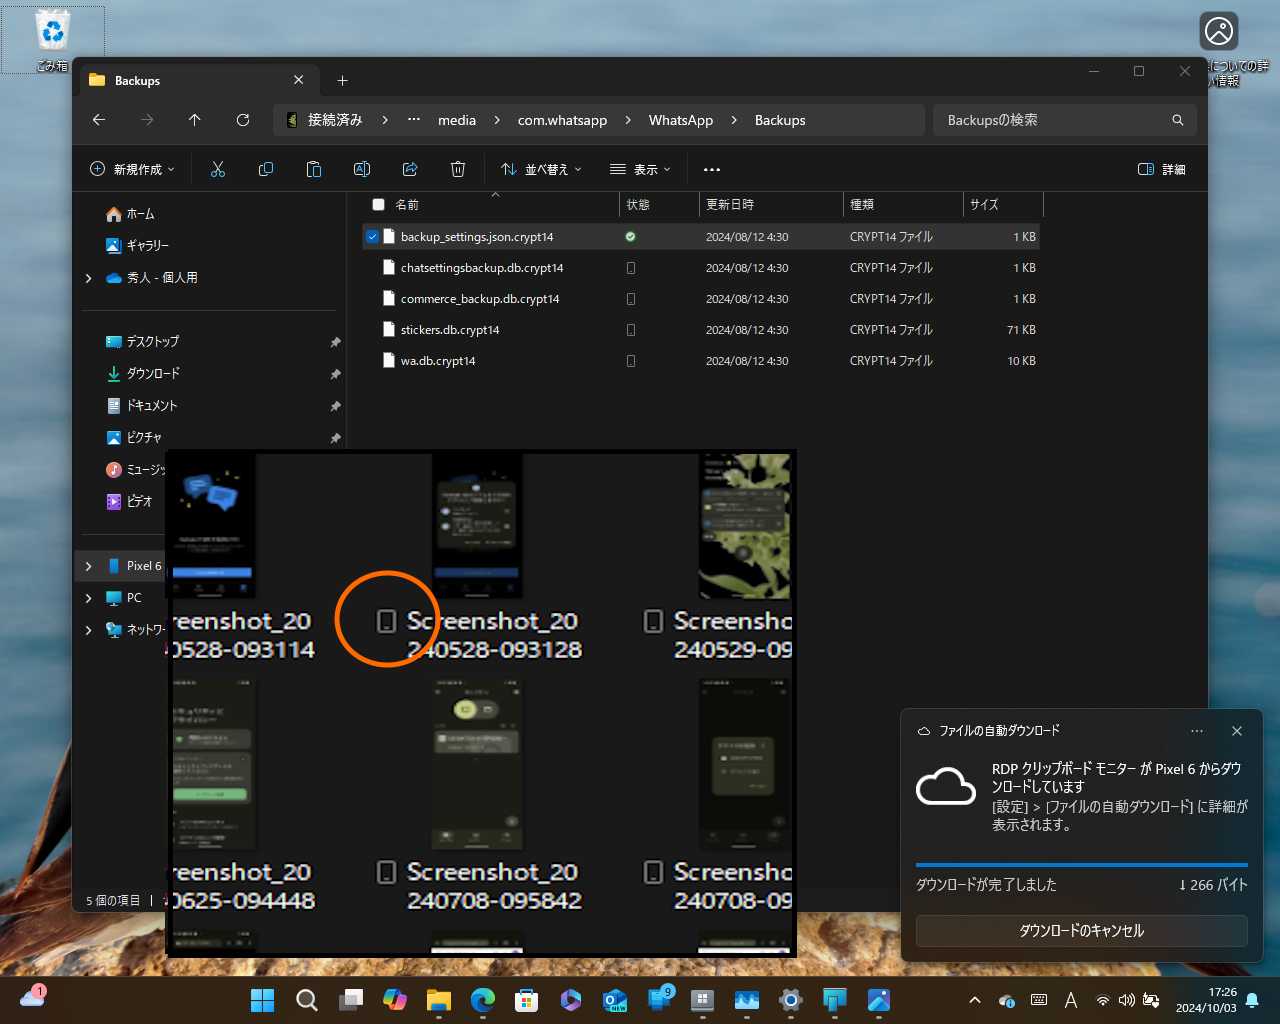Click the Cut scissors icon in toolbar
The width and height of the screenshot is (1280, 1024).
pos(218,169)
